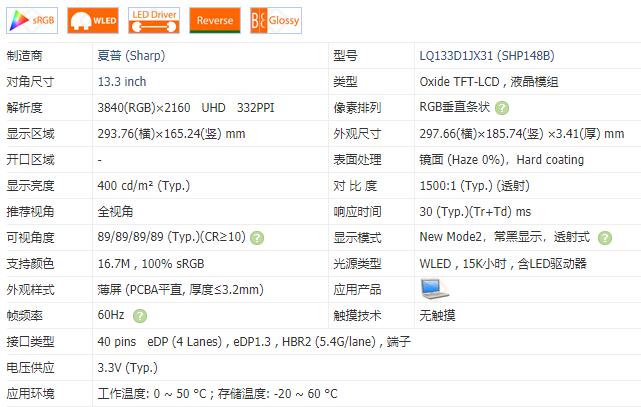The width and height of the screenshot is (641, 407).
Task: Click the Glossy surface badge
Action: 276,20
